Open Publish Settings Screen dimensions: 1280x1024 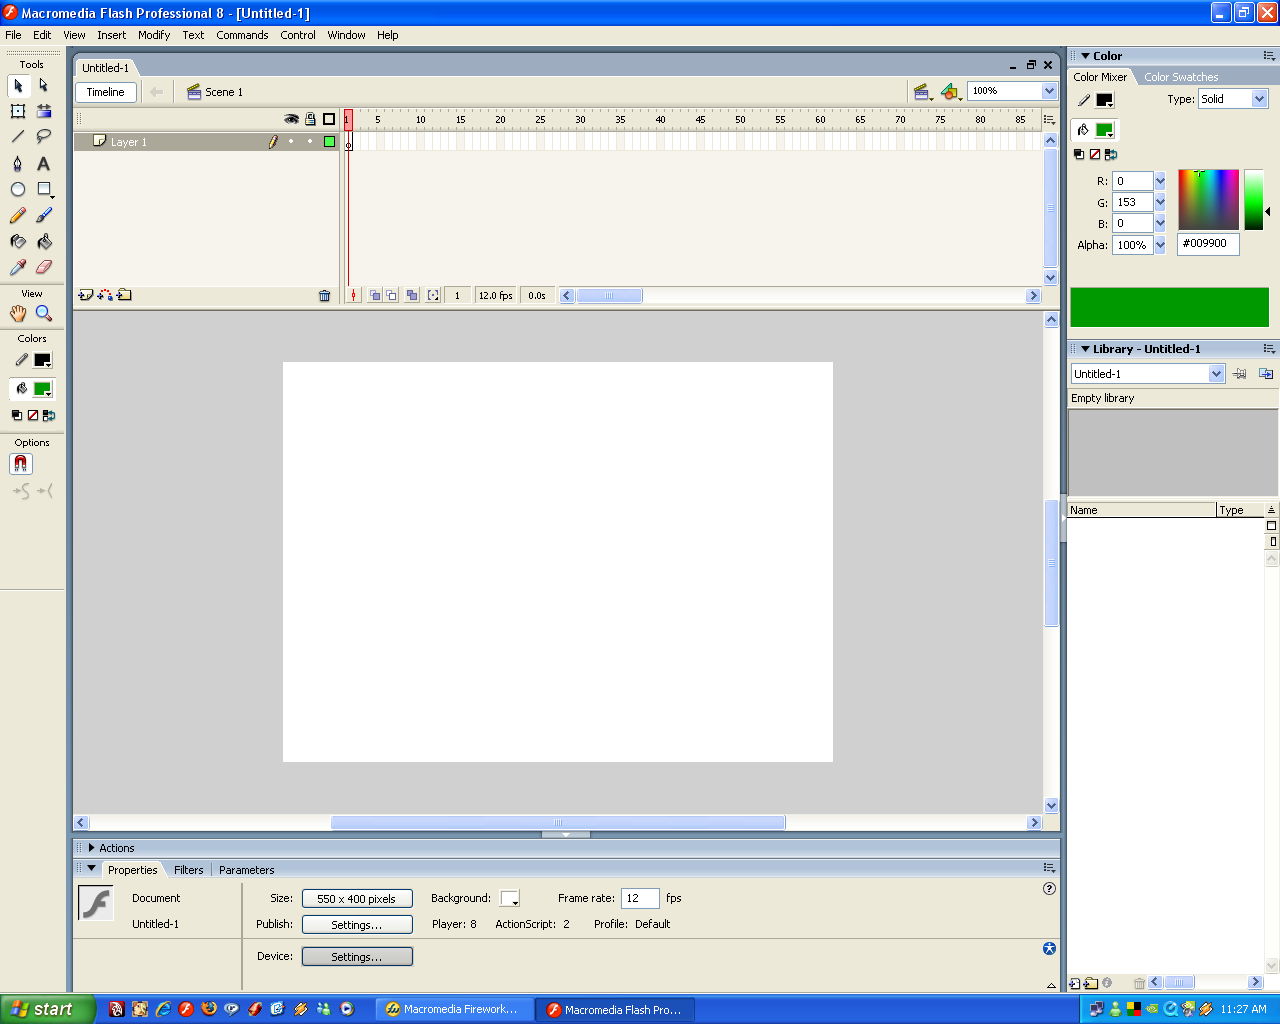click(x=357, y=924)
